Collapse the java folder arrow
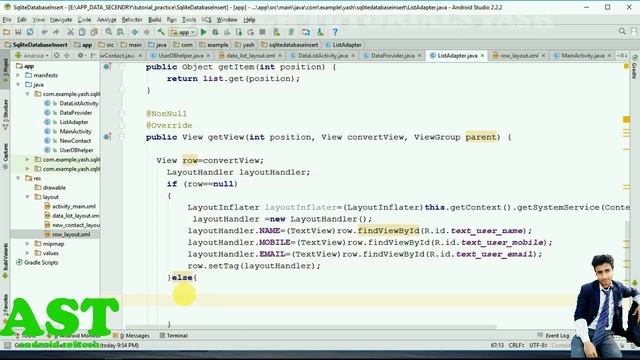This screenshot has width=640, height=360. [18, 85]
